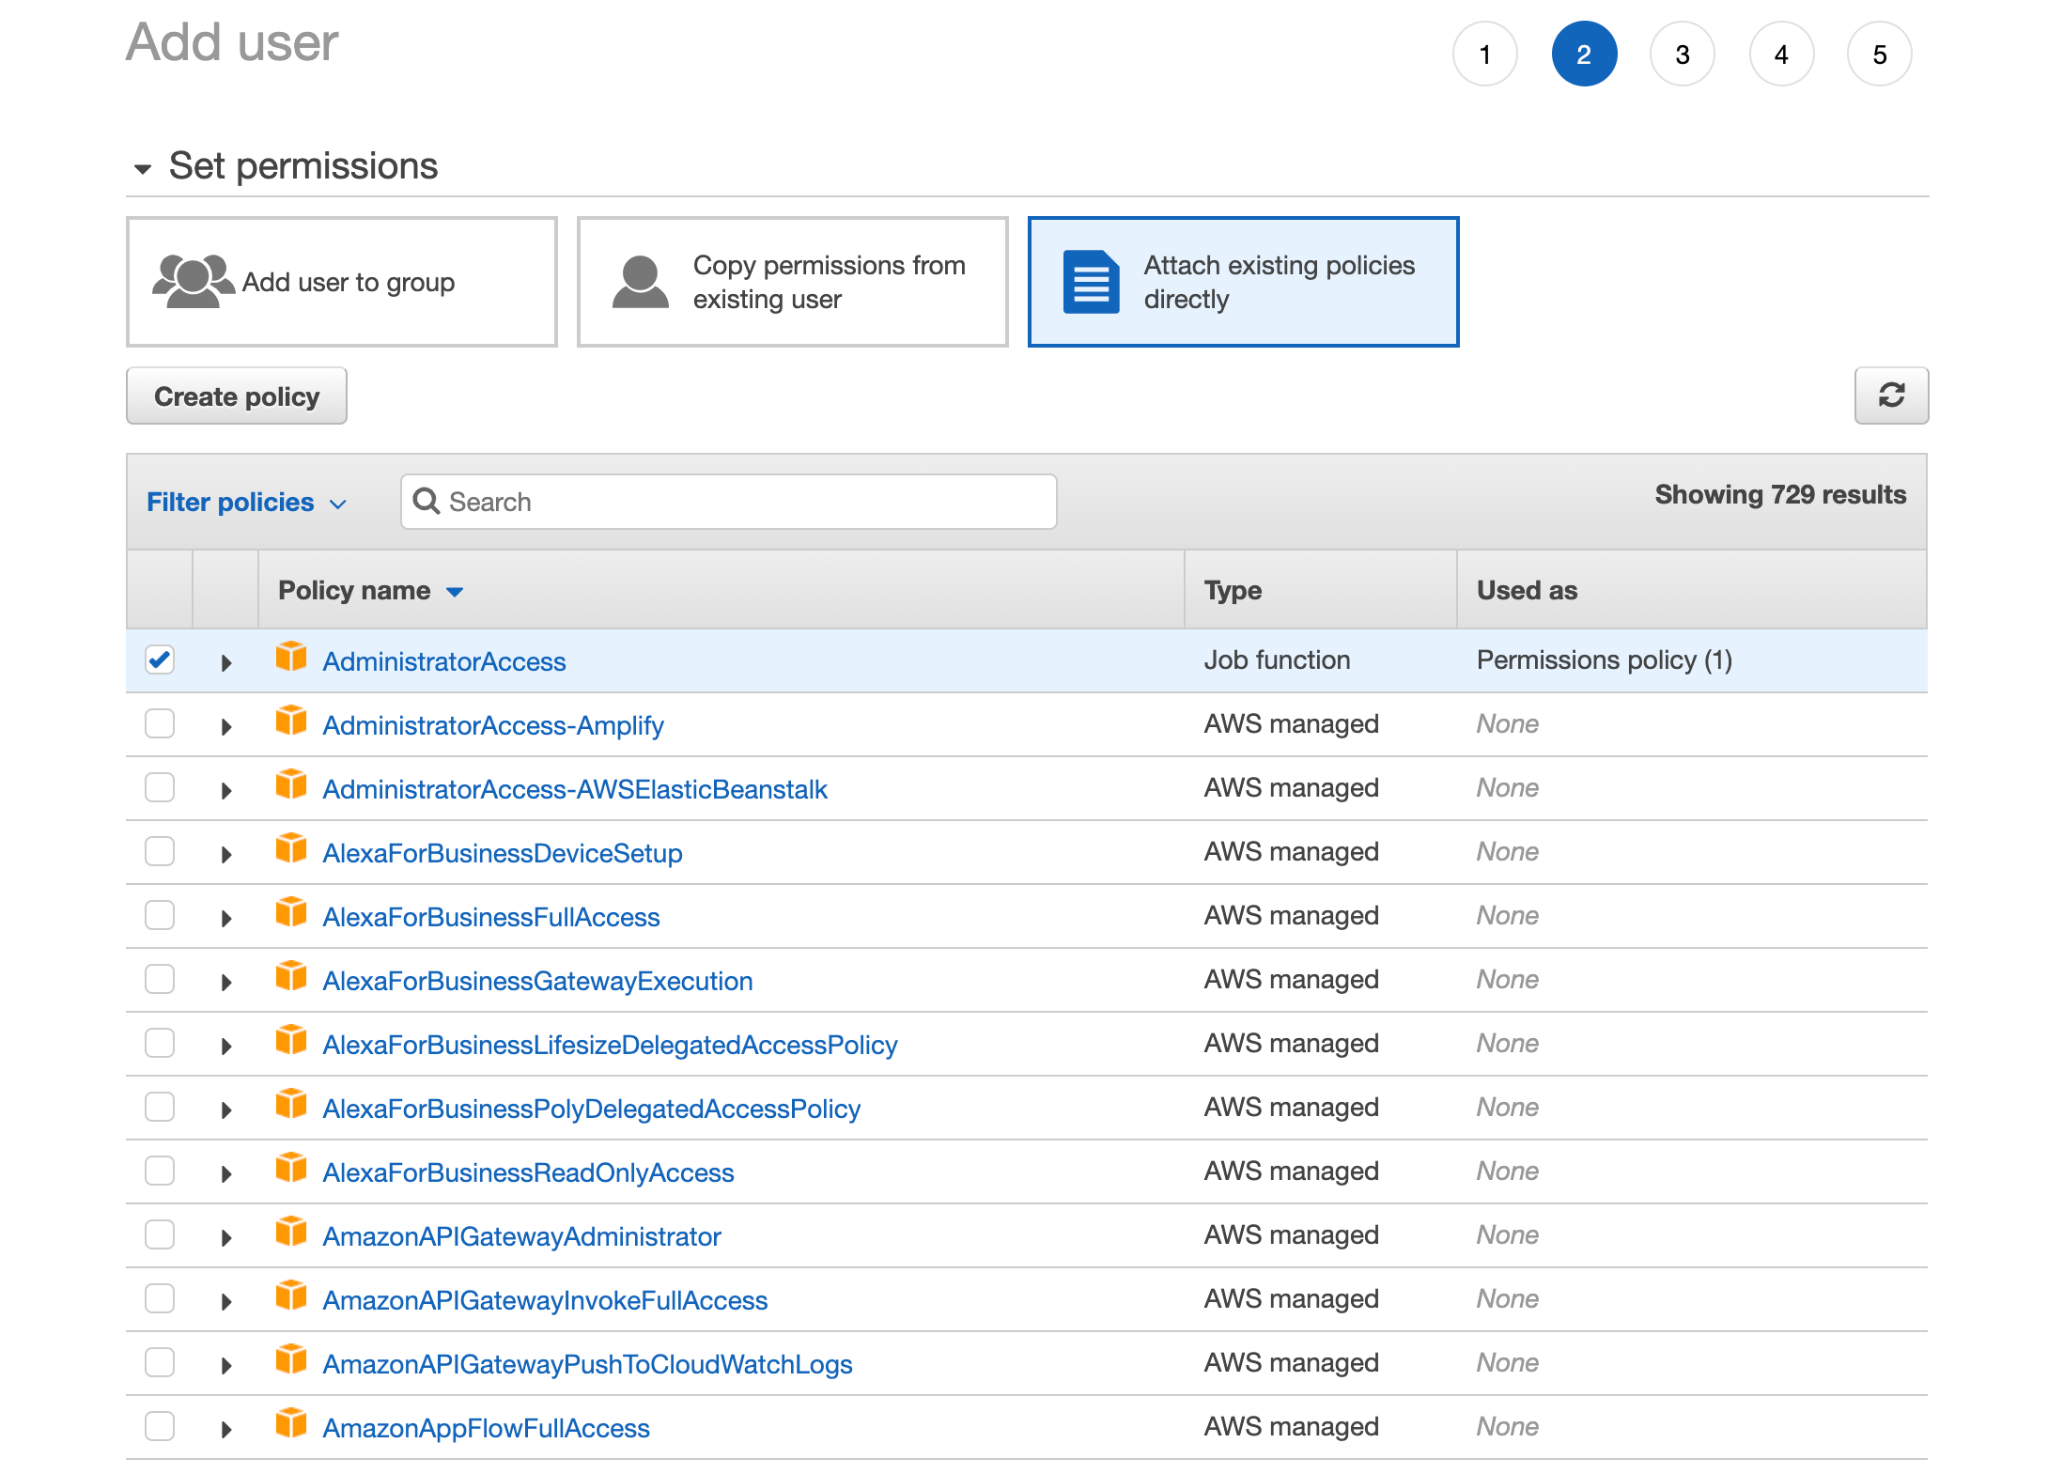Expand the AlexaForBusinessLifesizeDelegatedAccessPolicy row arrow
Viewport: 2048px width, 1469px height.
point(226,1047)
